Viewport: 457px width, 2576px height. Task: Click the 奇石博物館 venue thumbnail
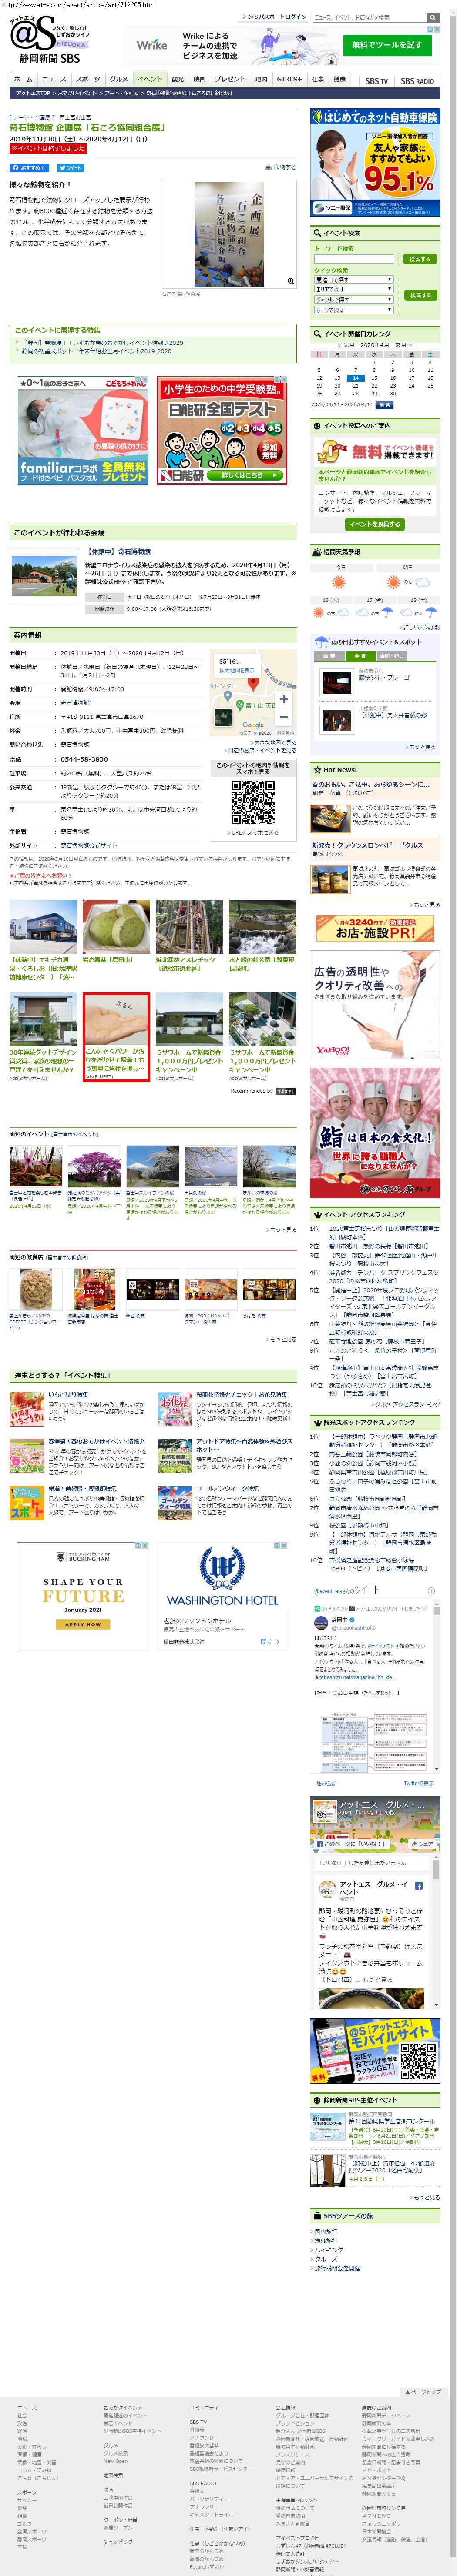pyautogui.click(x=44, y=575)
